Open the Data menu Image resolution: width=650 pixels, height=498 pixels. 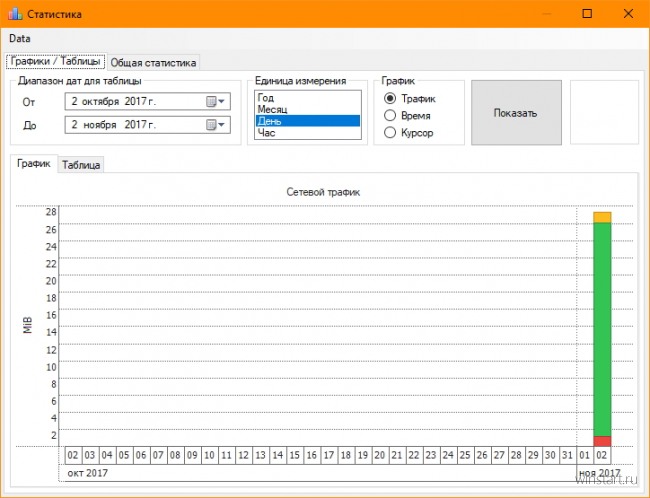click(x=19, y=39)
